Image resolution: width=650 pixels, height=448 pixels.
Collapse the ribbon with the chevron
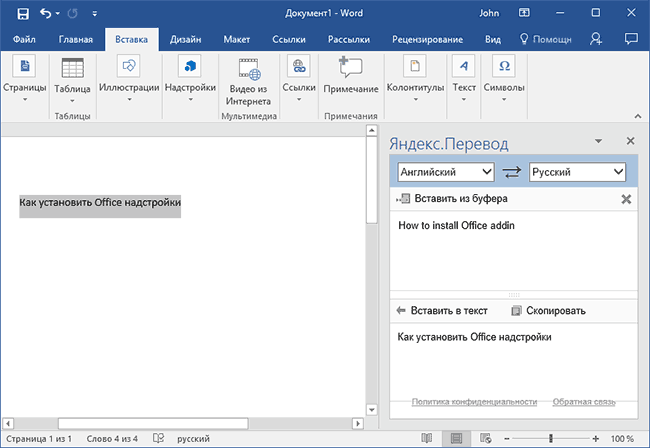(638, 116)
